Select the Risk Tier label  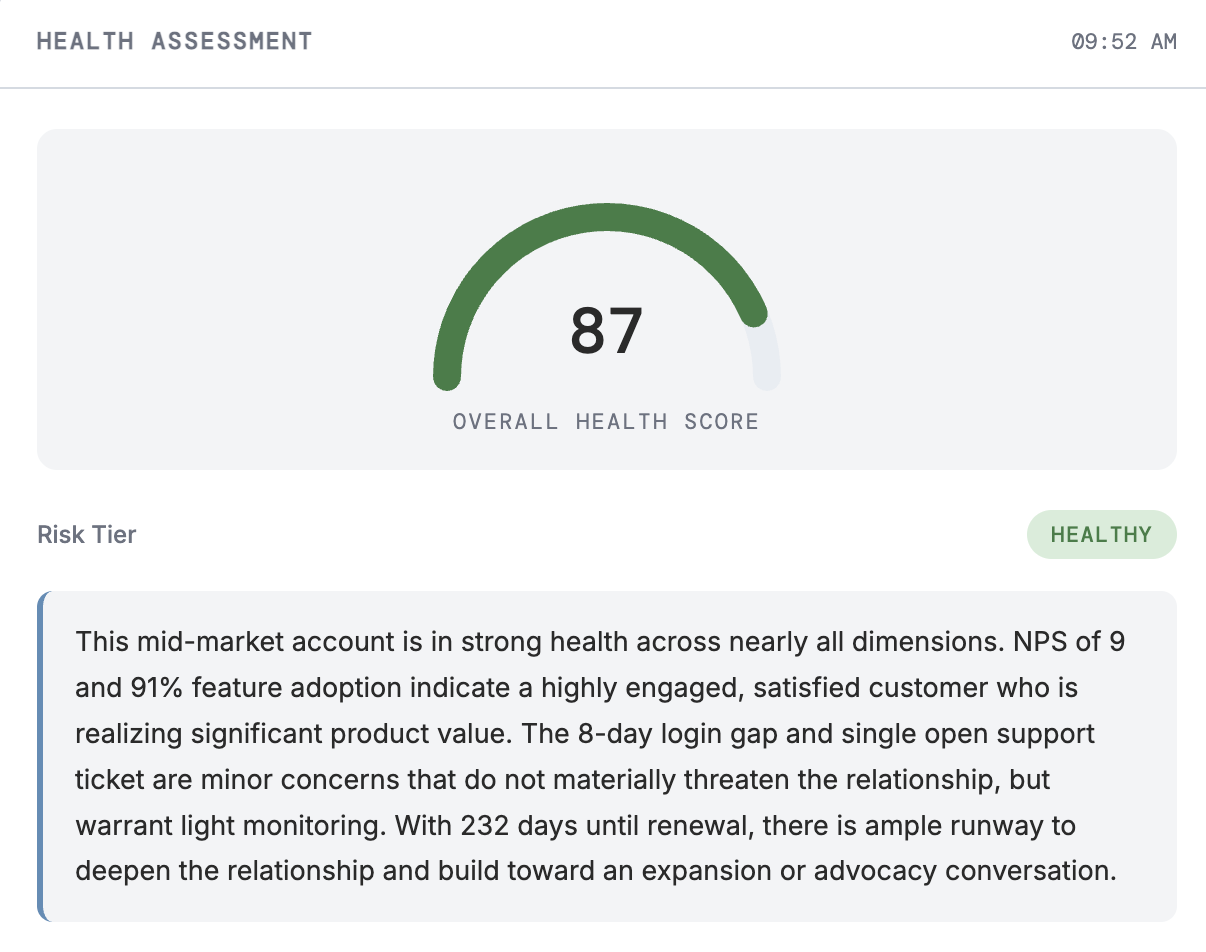(x=87, y=535)
